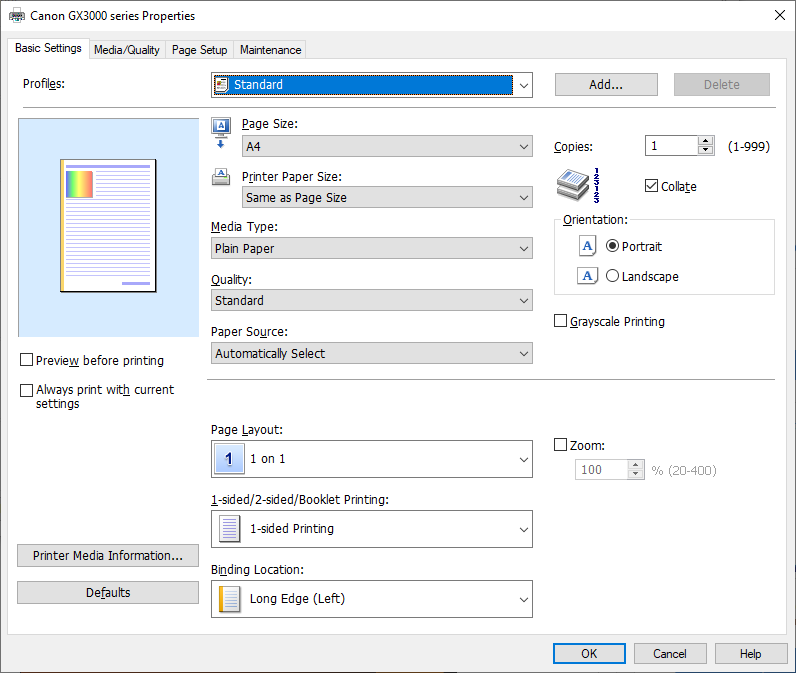Click the printer icon in title bar
Viewport: 796px width, 673px height.
click(17, 16)
